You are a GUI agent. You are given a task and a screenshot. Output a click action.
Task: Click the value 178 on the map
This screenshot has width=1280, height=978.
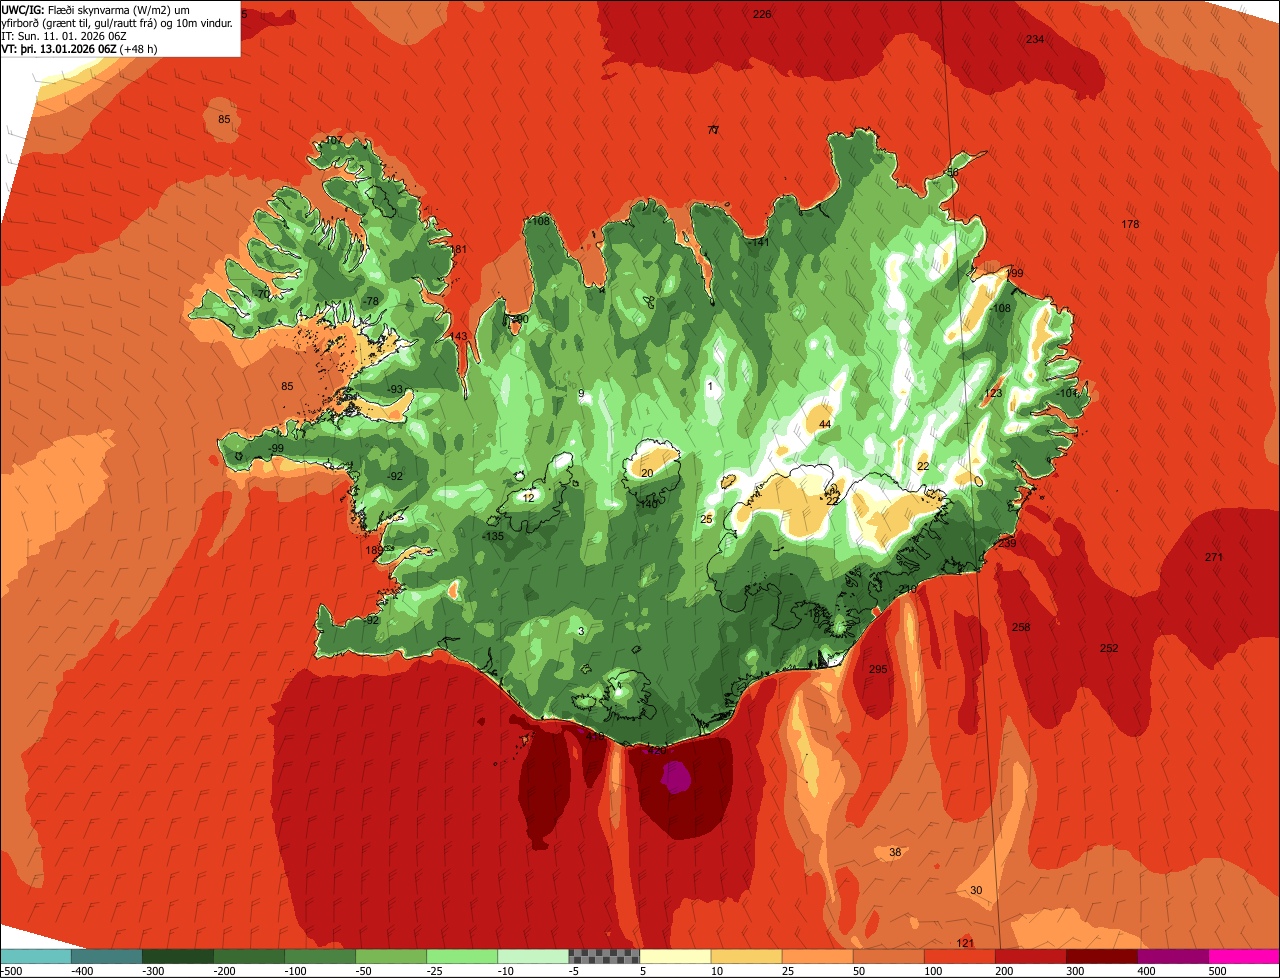point(1130,224)
